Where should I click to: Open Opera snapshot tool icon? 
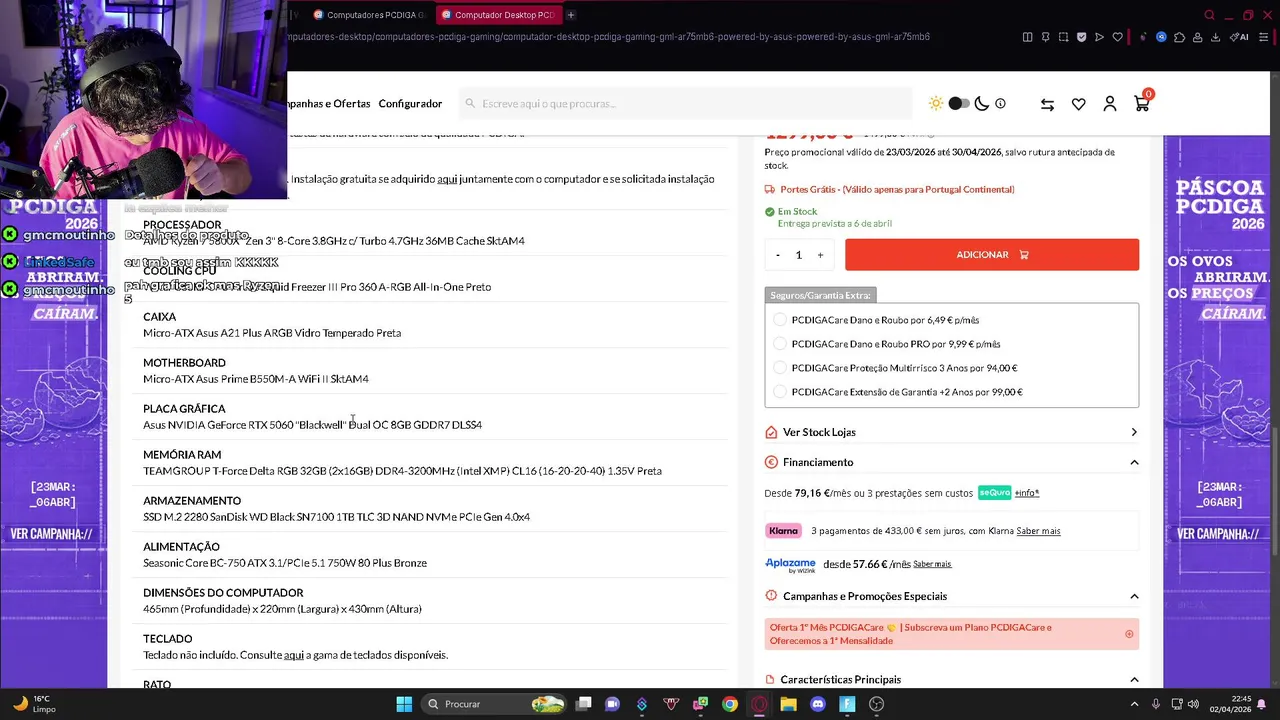(1063, 37)
